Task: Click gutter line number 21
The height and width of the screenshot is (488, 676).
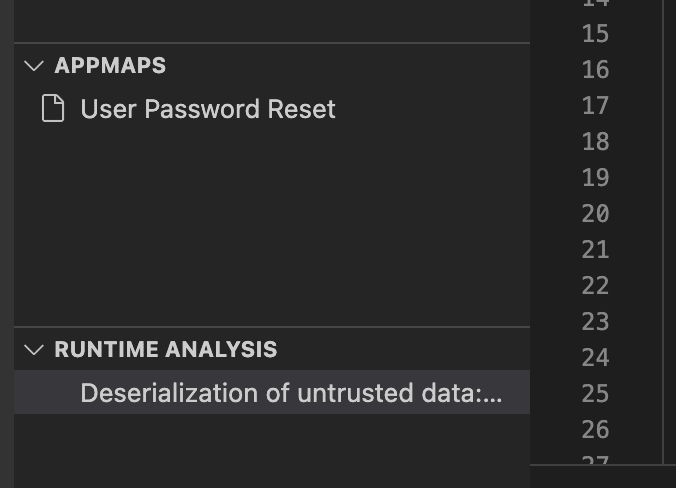Action: tap(595, 250)
